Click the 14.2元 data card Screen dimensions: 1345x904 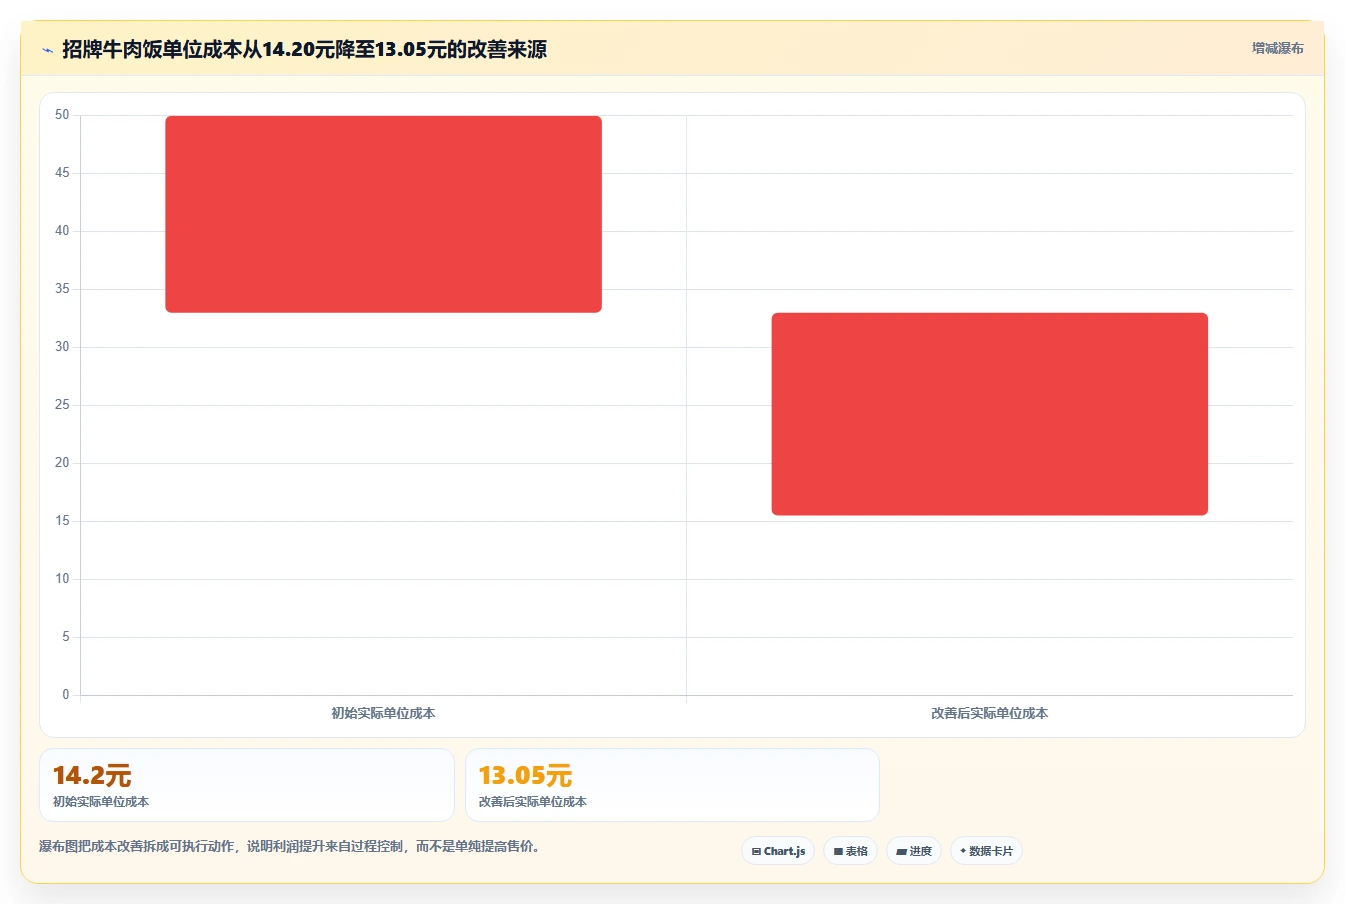[x=247, y=785]
